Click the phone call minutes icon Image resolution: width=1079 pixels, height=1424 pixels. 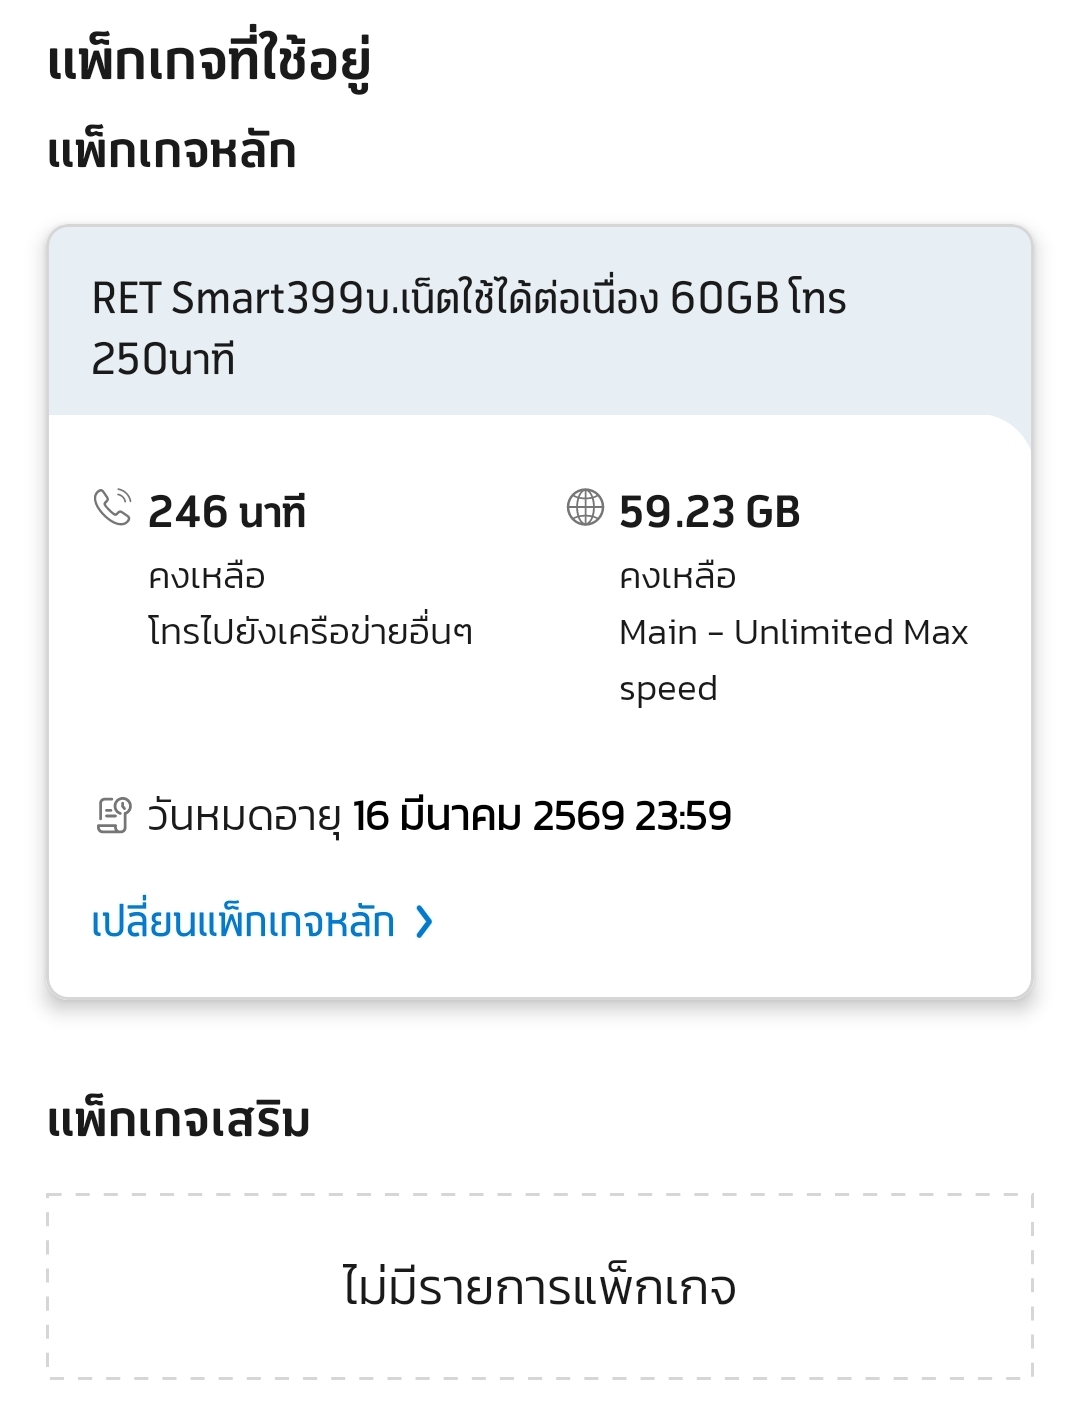pos(112,507)
